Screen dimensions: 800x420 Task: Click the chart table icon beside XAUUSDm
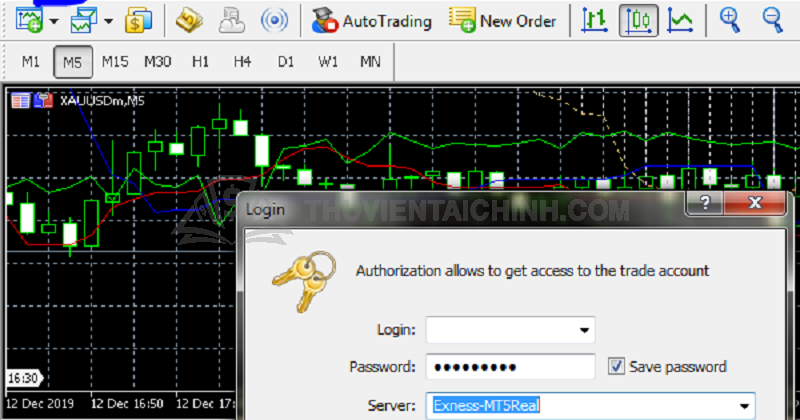(x=20, y=101)
